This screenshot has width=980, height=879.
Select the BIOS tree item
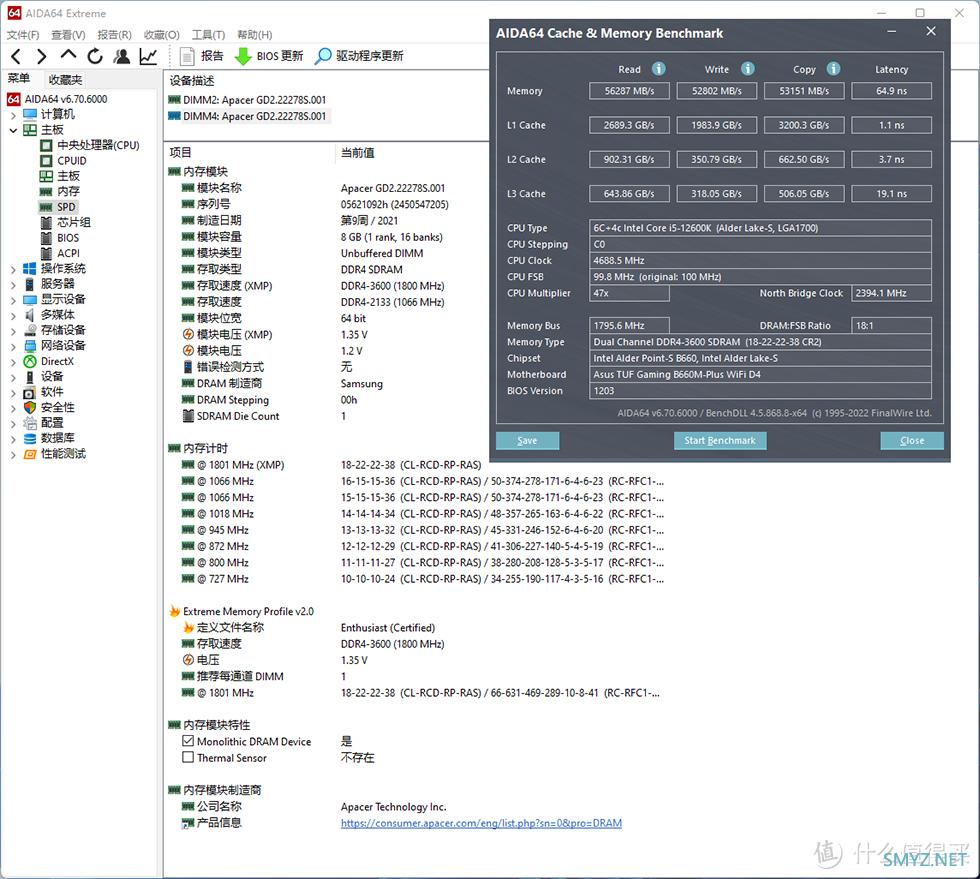coord(60,238)
